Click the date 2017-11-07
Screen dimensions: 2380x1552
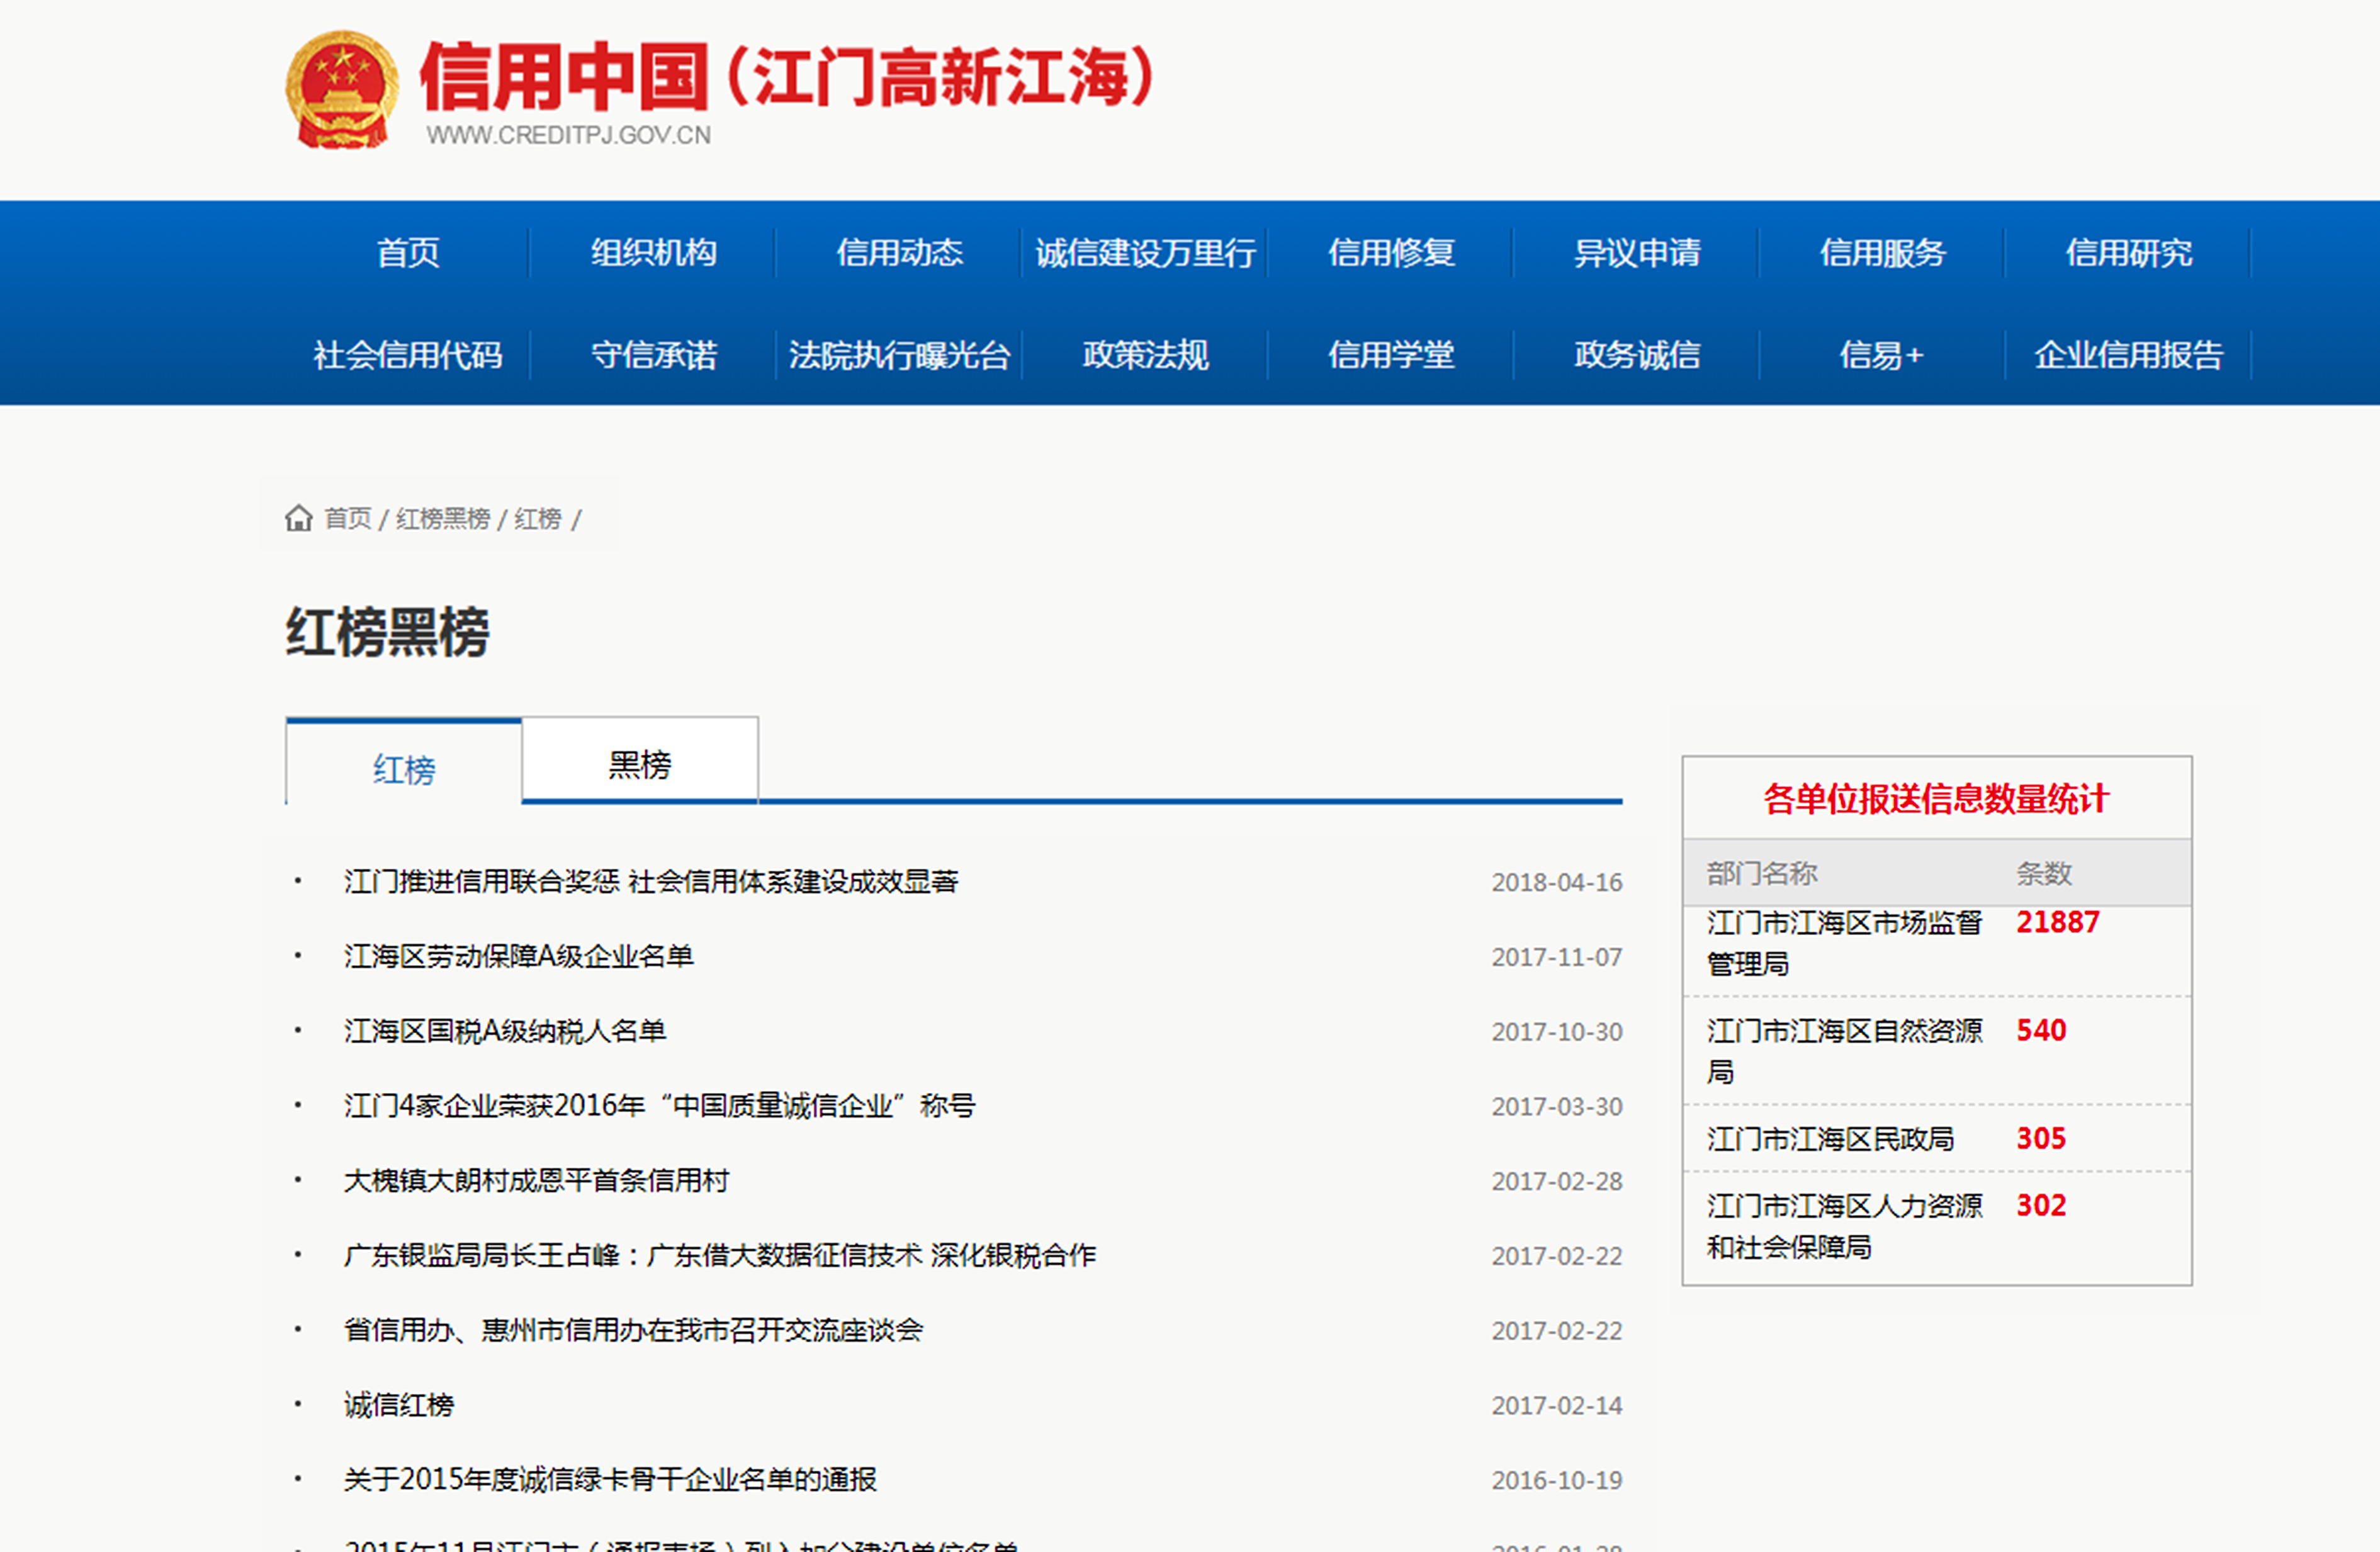(1557, 957)
